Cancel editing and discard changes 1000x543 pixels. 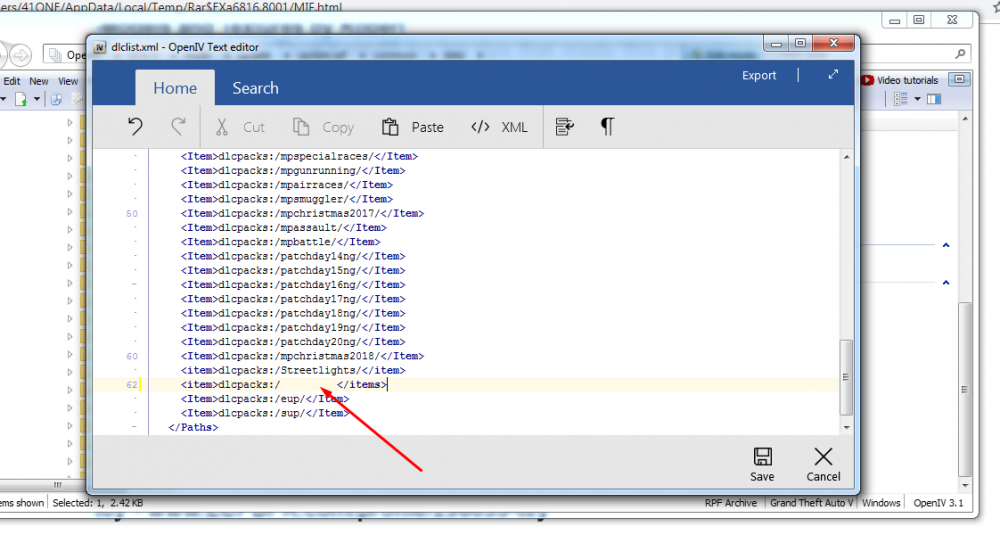coord(823,464)
